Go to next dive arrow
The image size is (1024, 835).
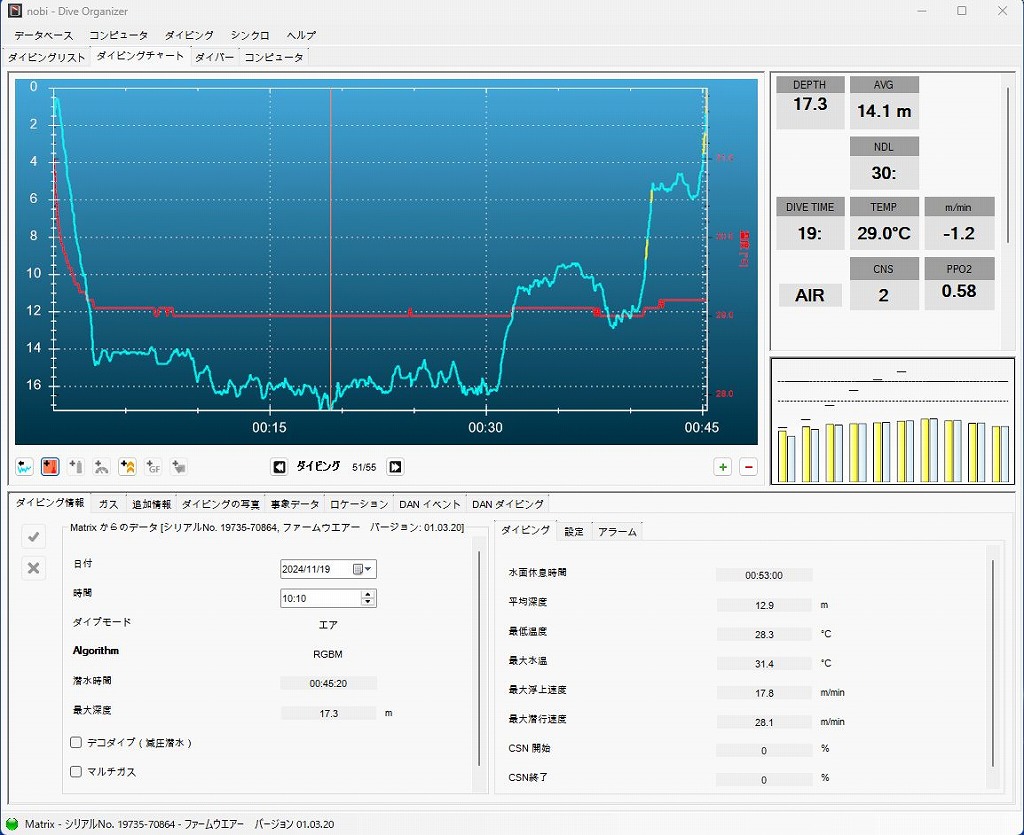(x=395, y=467)
